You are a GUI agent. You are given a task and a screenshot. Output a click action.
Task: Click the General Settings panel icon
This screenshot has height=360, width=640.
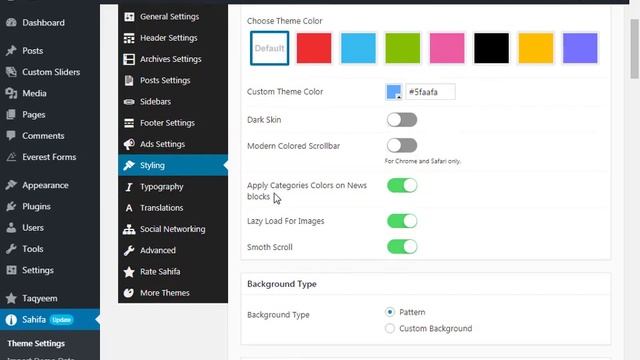click(129, 17)
